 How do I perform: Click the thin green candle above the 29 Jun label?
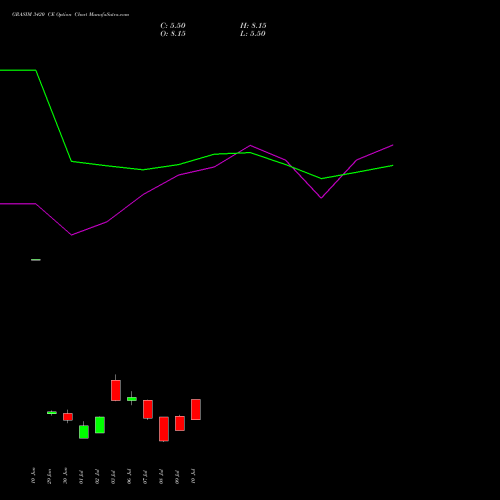tap(52, 413)
